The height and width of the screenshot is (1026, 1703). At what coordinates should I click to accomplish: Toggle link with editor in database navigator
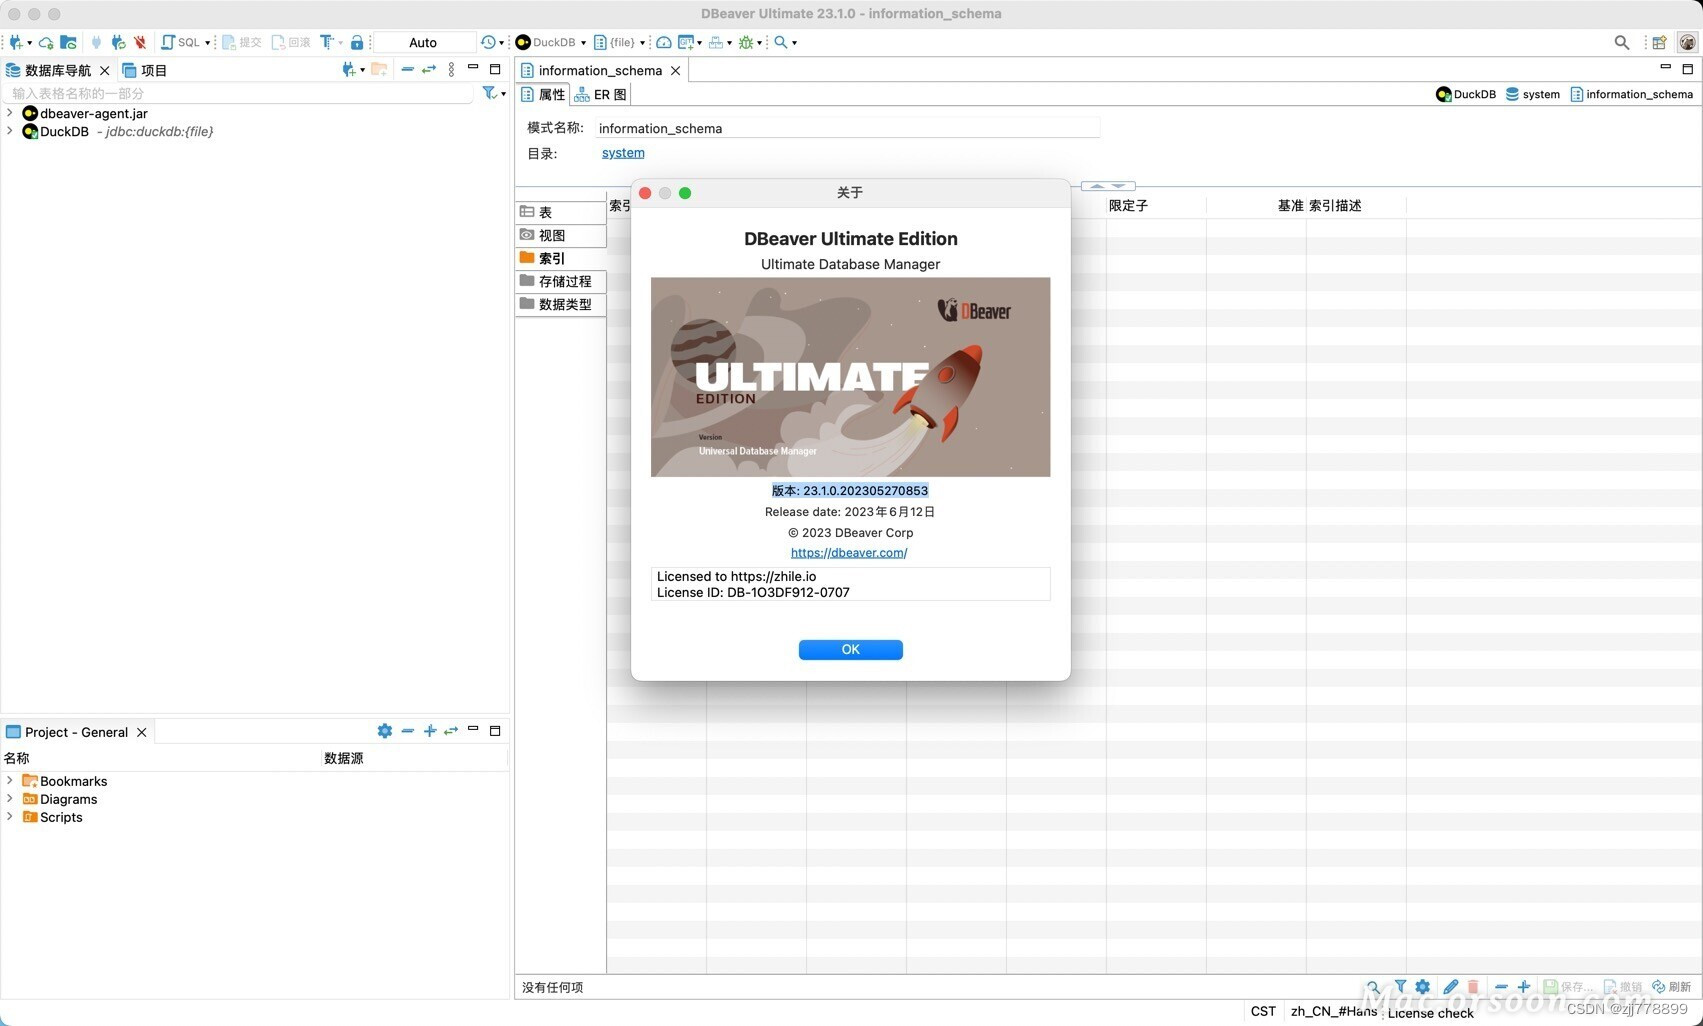pos(429,69)
